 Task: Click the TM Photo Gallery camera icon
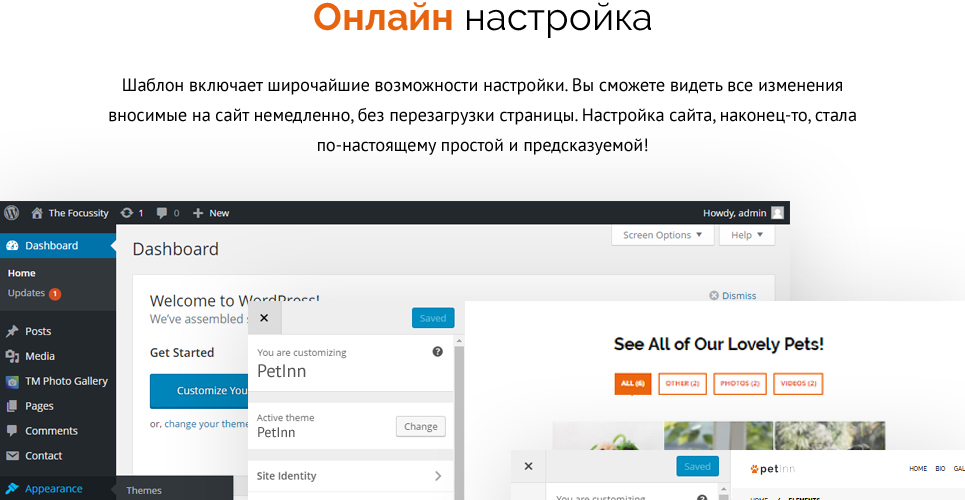[x=12, y=381]
